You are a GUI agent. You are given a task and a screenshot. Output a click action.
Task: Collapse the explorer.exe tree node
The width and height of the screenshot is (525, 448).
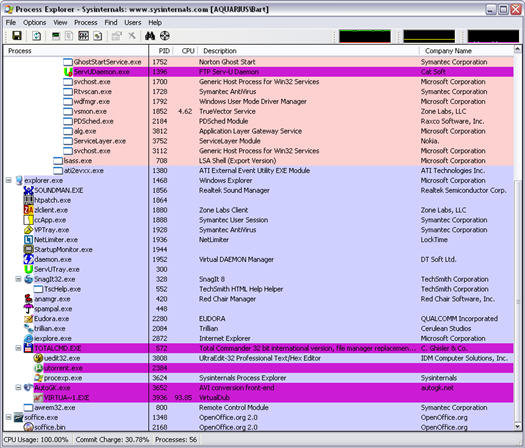point(8,180)
